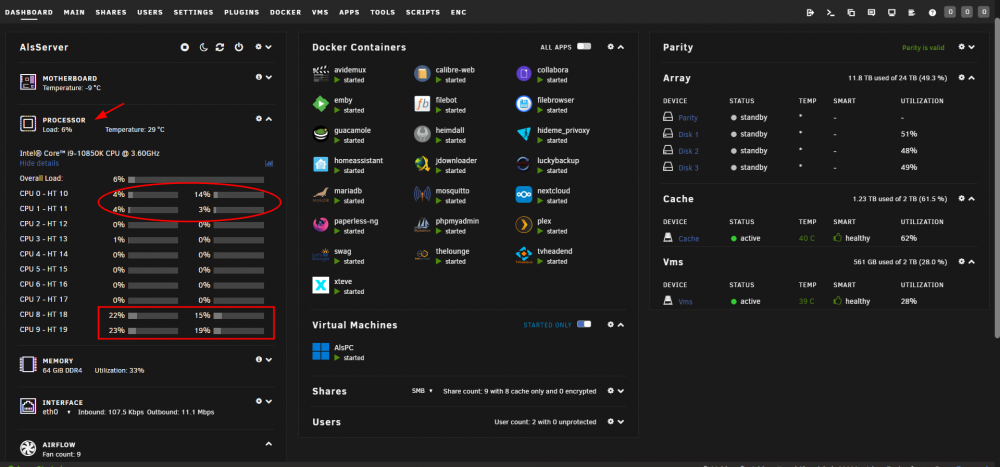Open the DOCKER menu tab
Screen dimensions: 1000x467
[286, 12]
